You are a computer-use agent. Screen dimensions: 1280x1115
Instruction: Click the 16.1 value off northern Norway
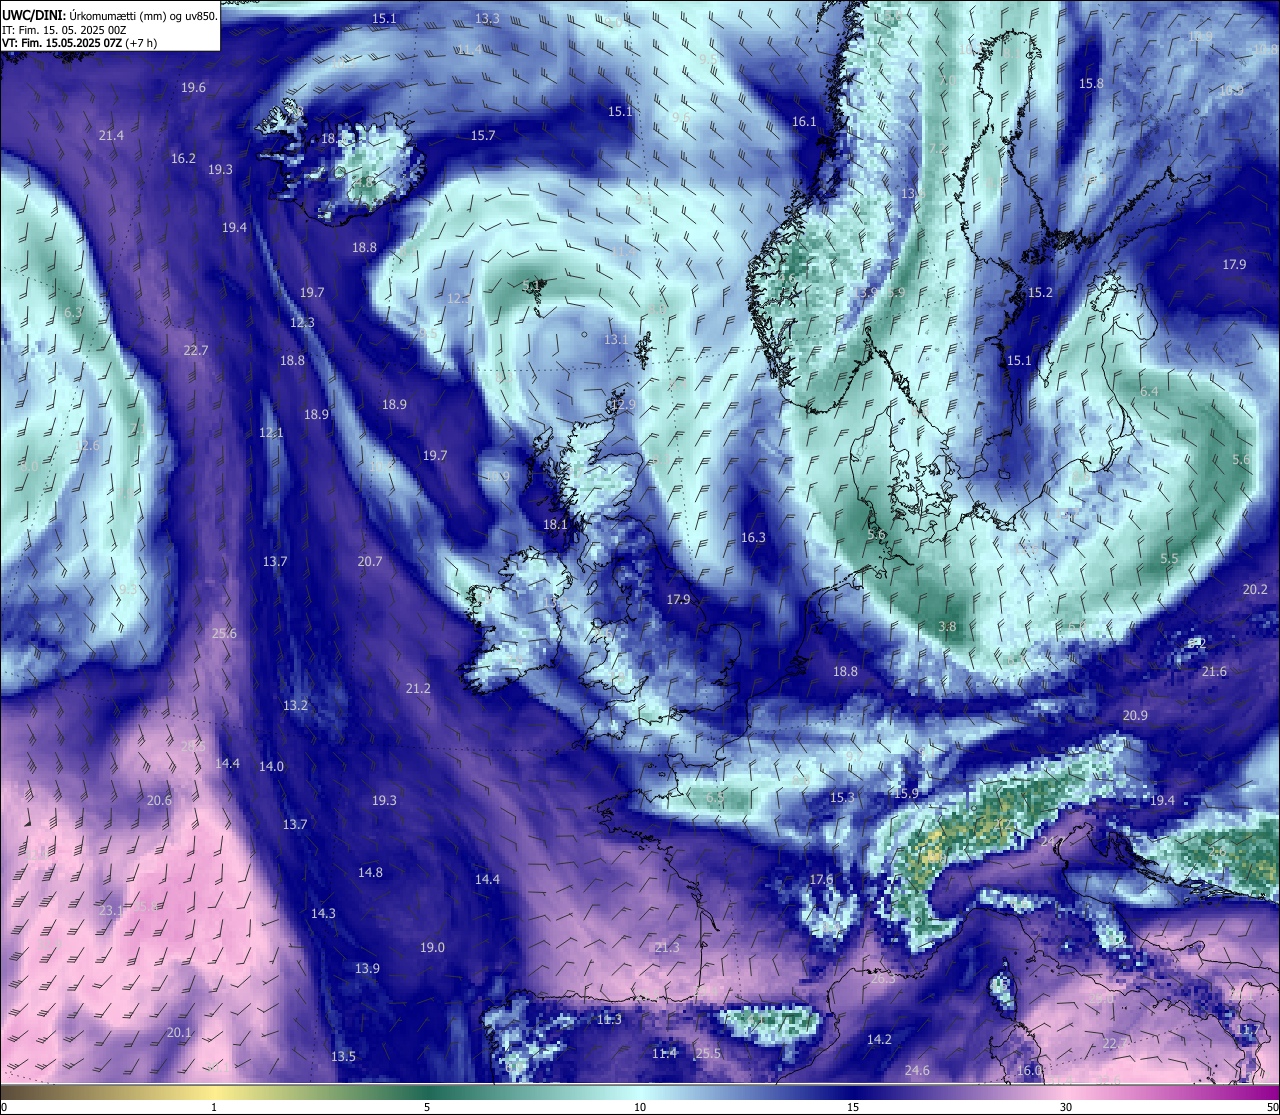coord(804,122)
